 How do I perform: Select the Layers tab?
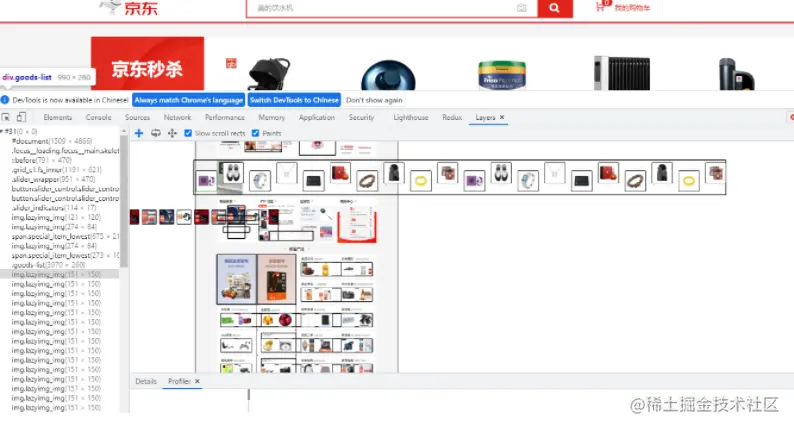(x=485, y=117)
